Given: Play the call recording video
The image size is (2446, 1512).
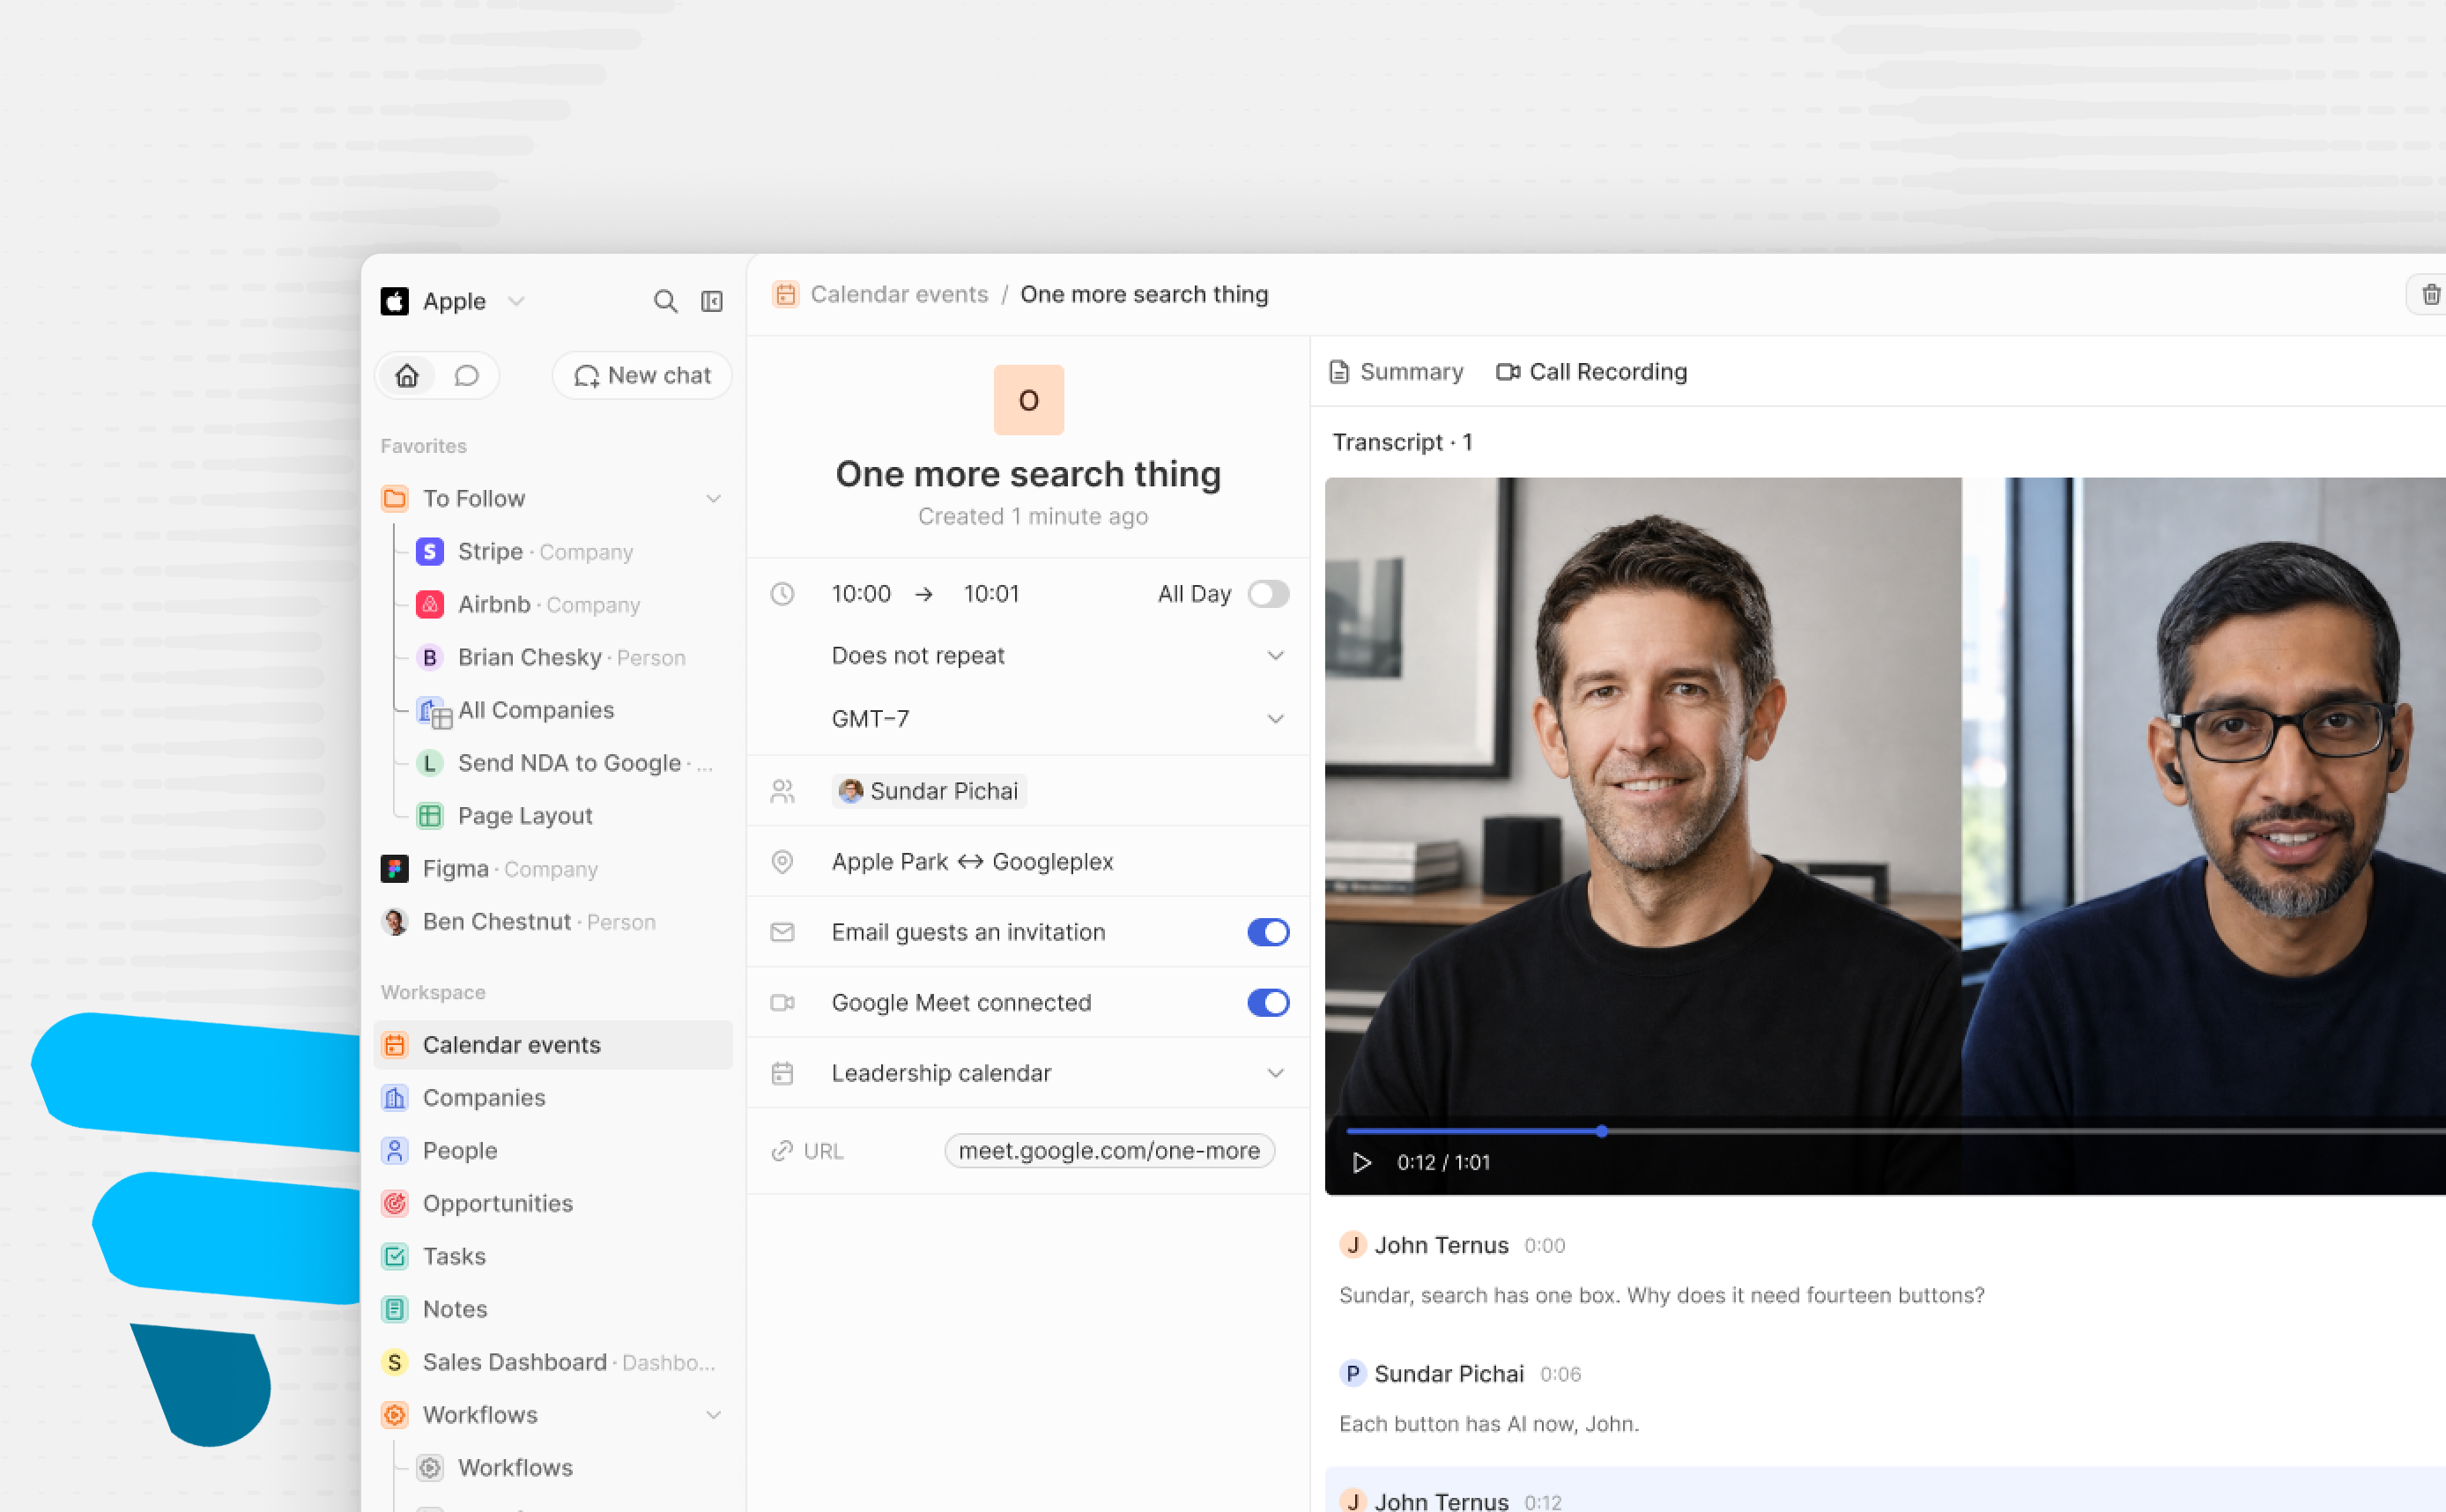Looking at the screenshot, I should point(1361,1162).
